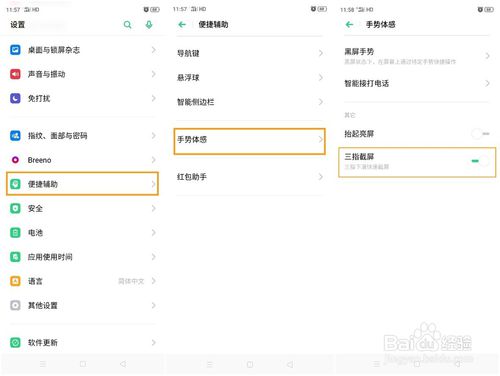500x376 pixels.
Task: Tap the home nav icon on the first screen
Action: (83, 364)
